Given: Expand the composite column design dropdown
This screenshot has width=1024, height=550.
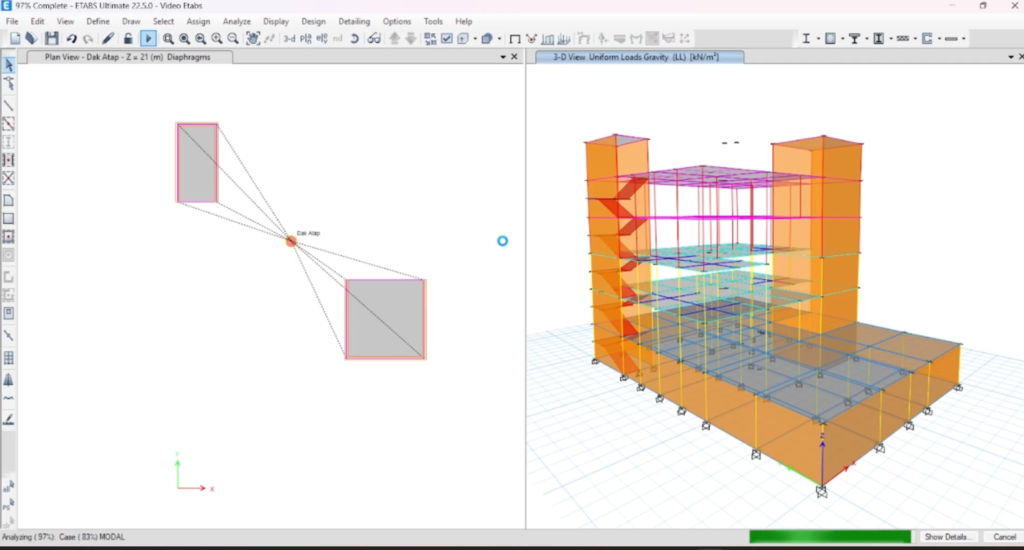Looking at the screenshot, I should coord(891,39).
